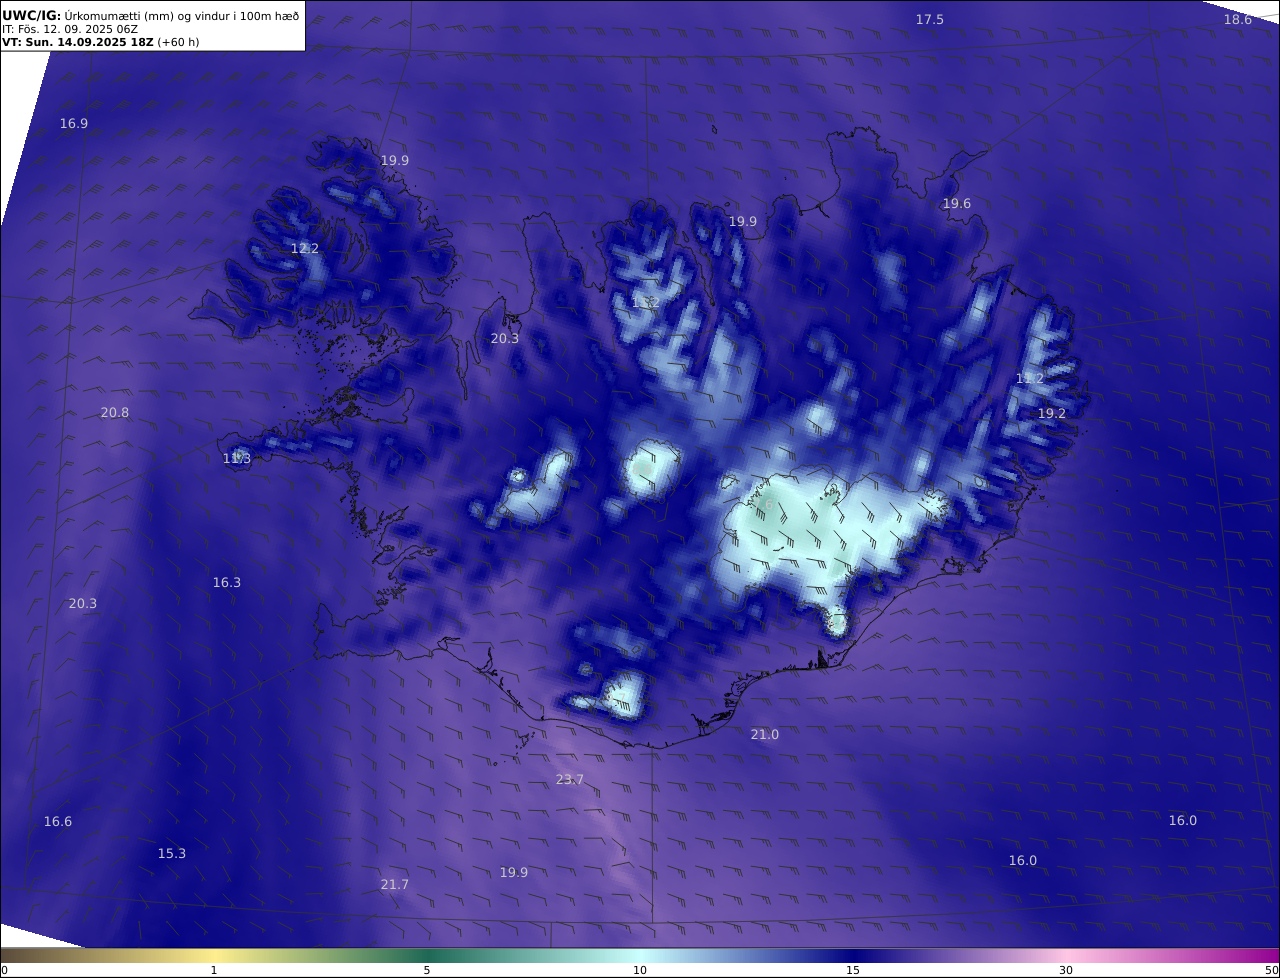This screenshot has width=1280, height=978.
Task: Click the 21.0 value label
Action: click(x=765, y=734)
